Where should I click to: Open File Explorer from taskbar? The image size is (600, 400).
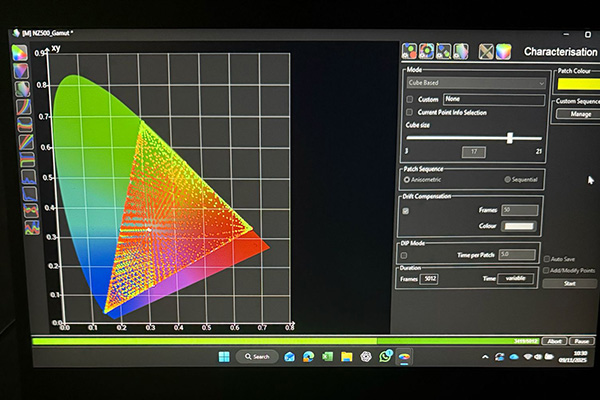pyautogui.click(x=347, y=357)
